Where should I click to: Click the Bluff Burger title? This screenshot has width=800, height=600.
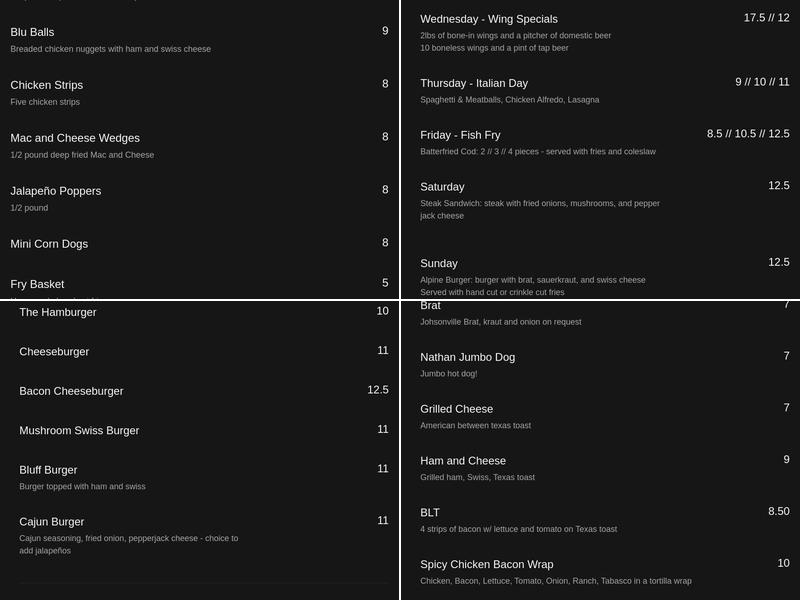tap(48, 470)
